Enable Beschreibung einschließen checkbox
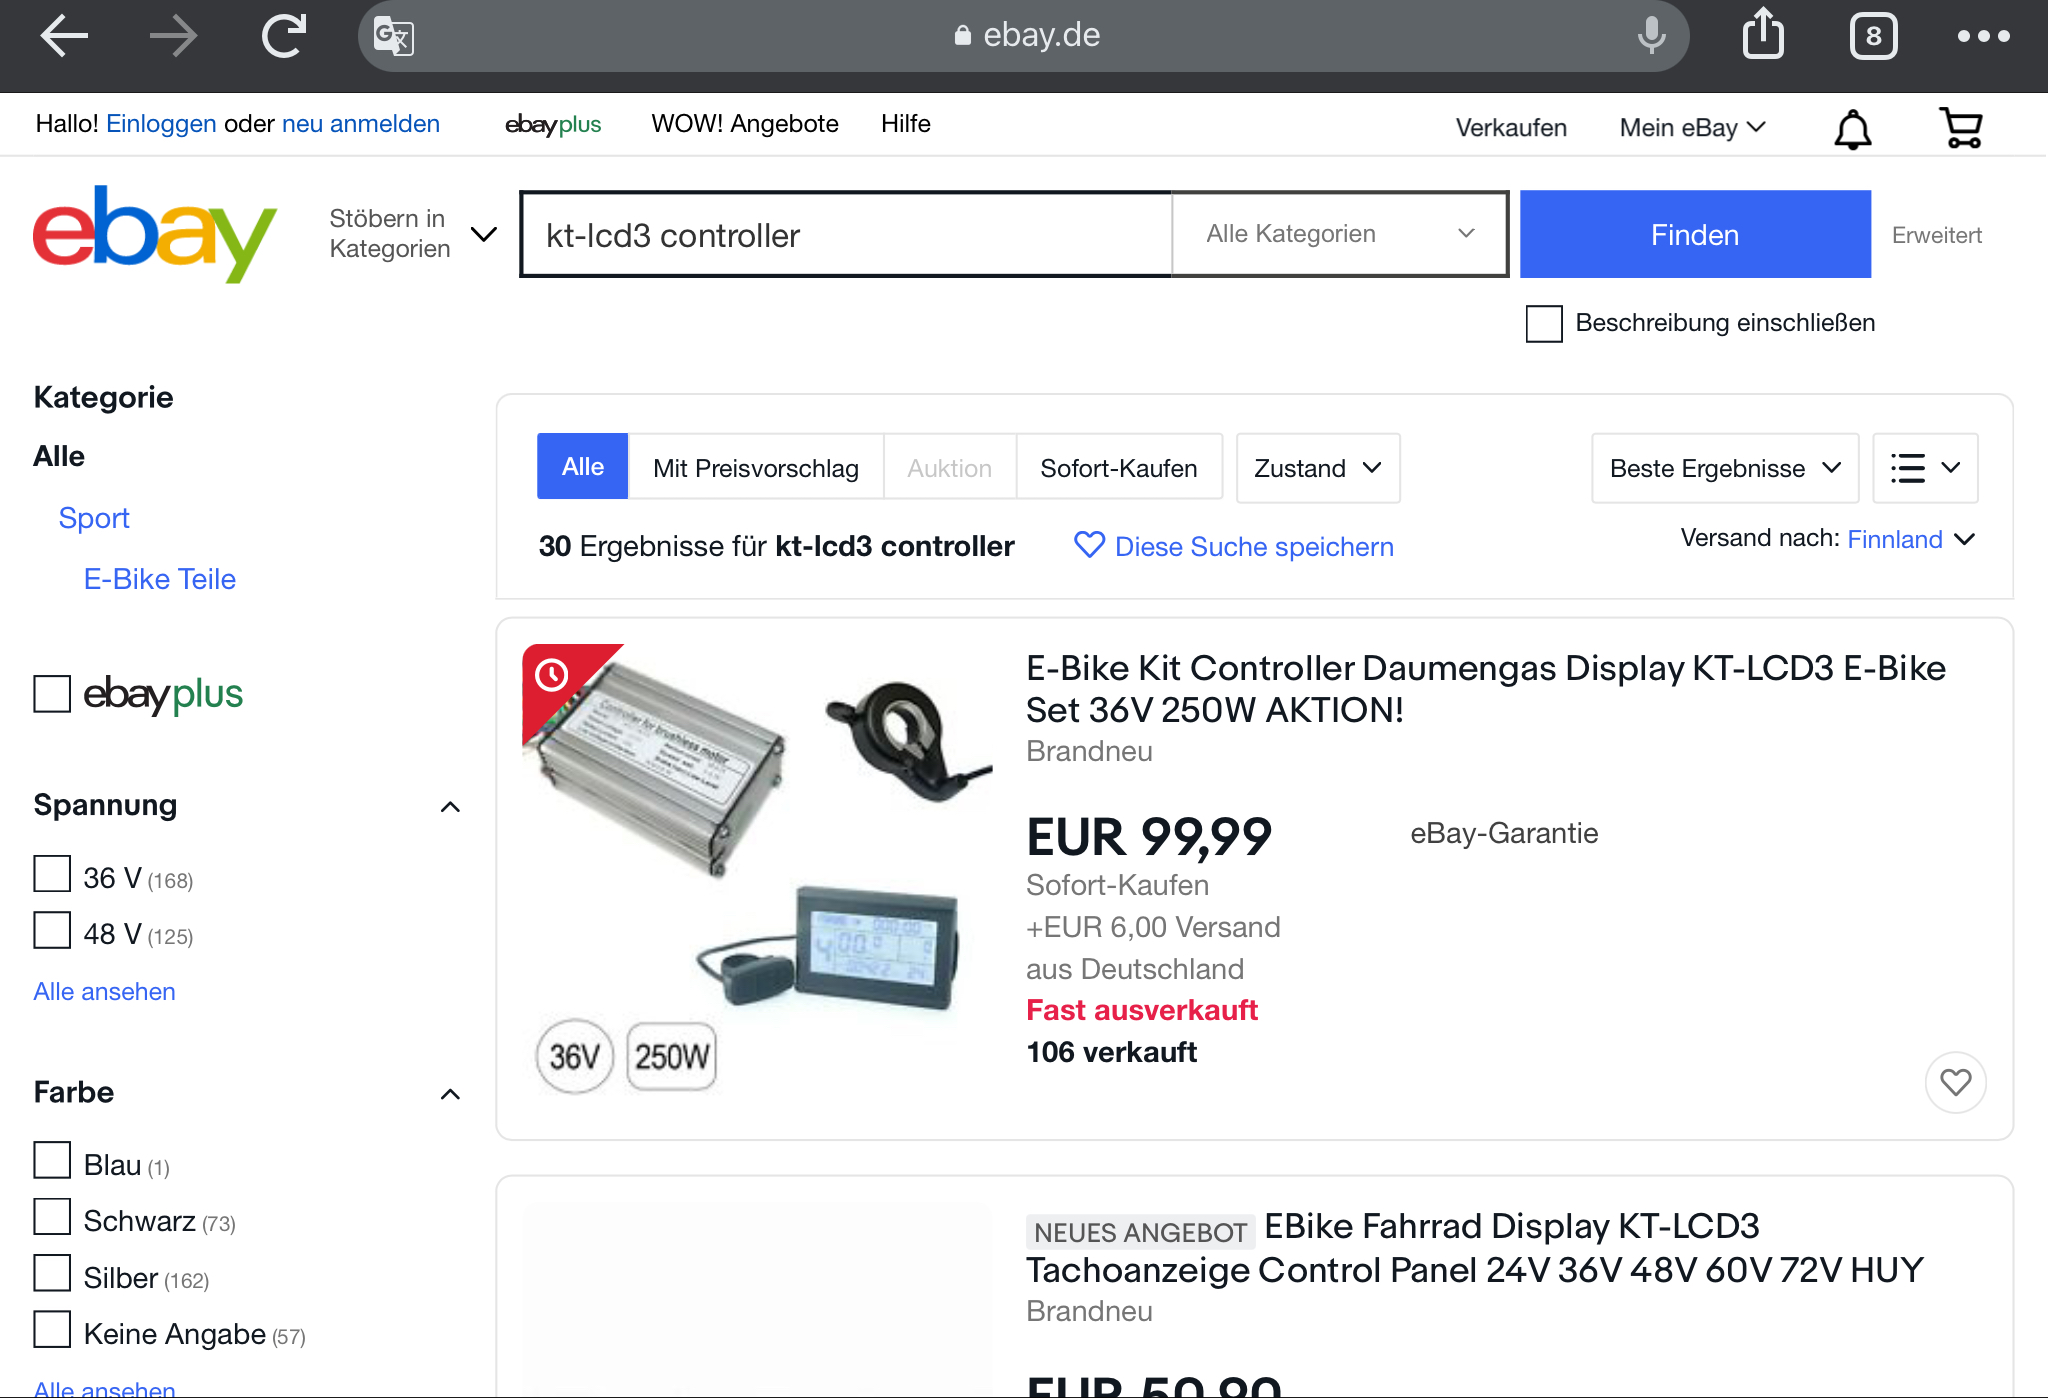The height and width of the screenshot is (1398, 2048). pos(1544,323)
